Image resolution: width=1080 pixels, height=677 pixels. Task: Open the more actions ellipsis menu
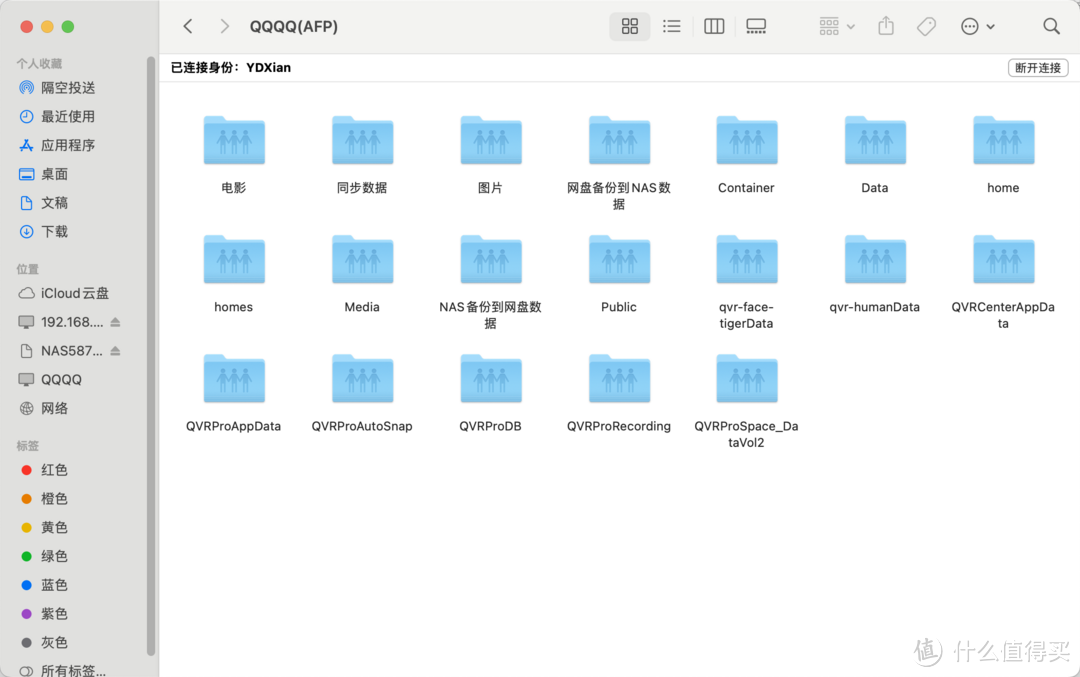[x=977, y=27]
